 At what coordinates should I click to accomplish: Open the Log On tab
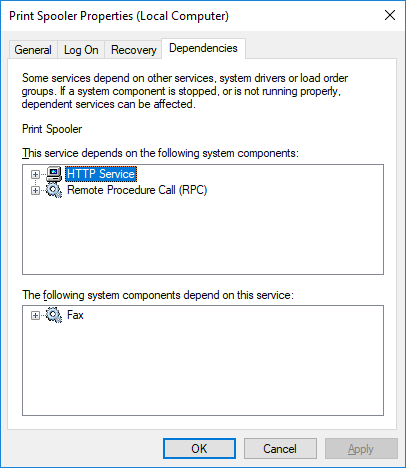pyautogui.click(x=81, y=50)
